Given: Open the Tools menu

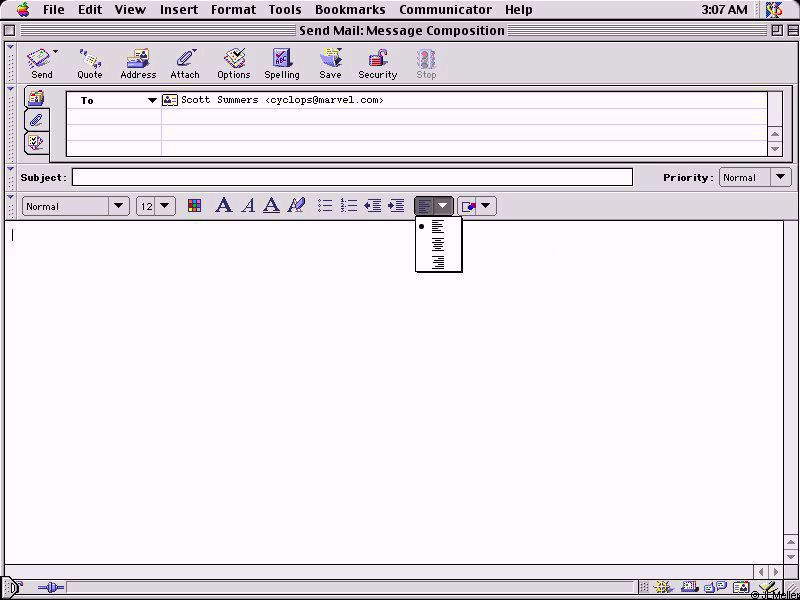Looking at the screenshot, I should coord(285,10).
